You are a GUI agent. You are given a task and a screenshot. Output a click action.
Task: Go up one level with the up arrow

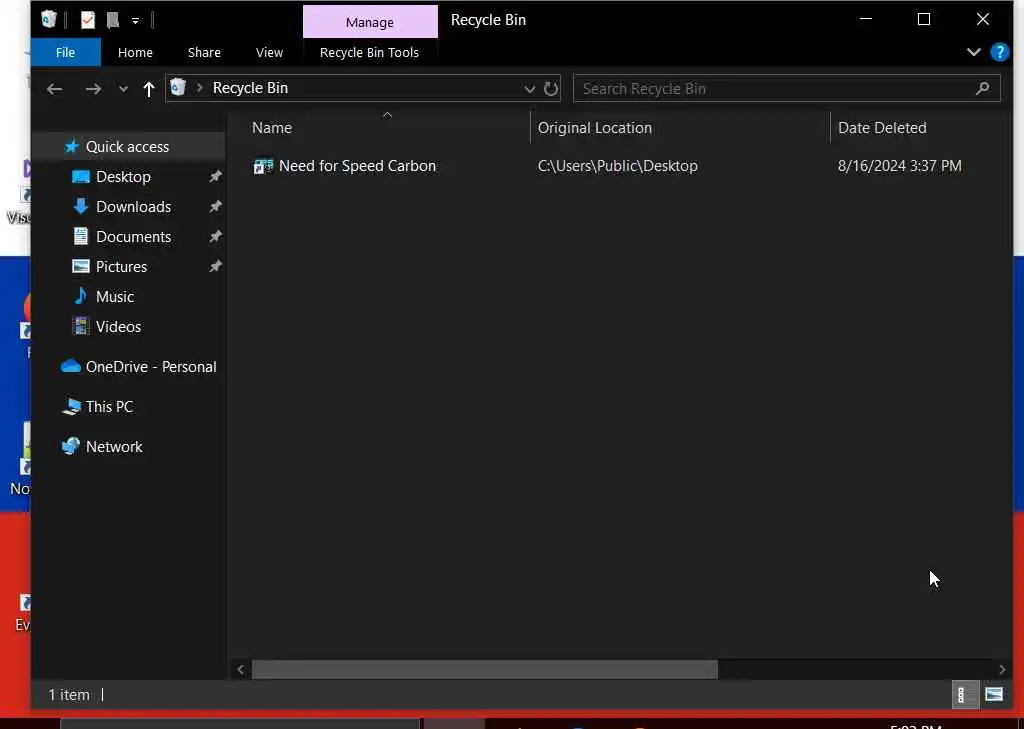click(149, 89)
